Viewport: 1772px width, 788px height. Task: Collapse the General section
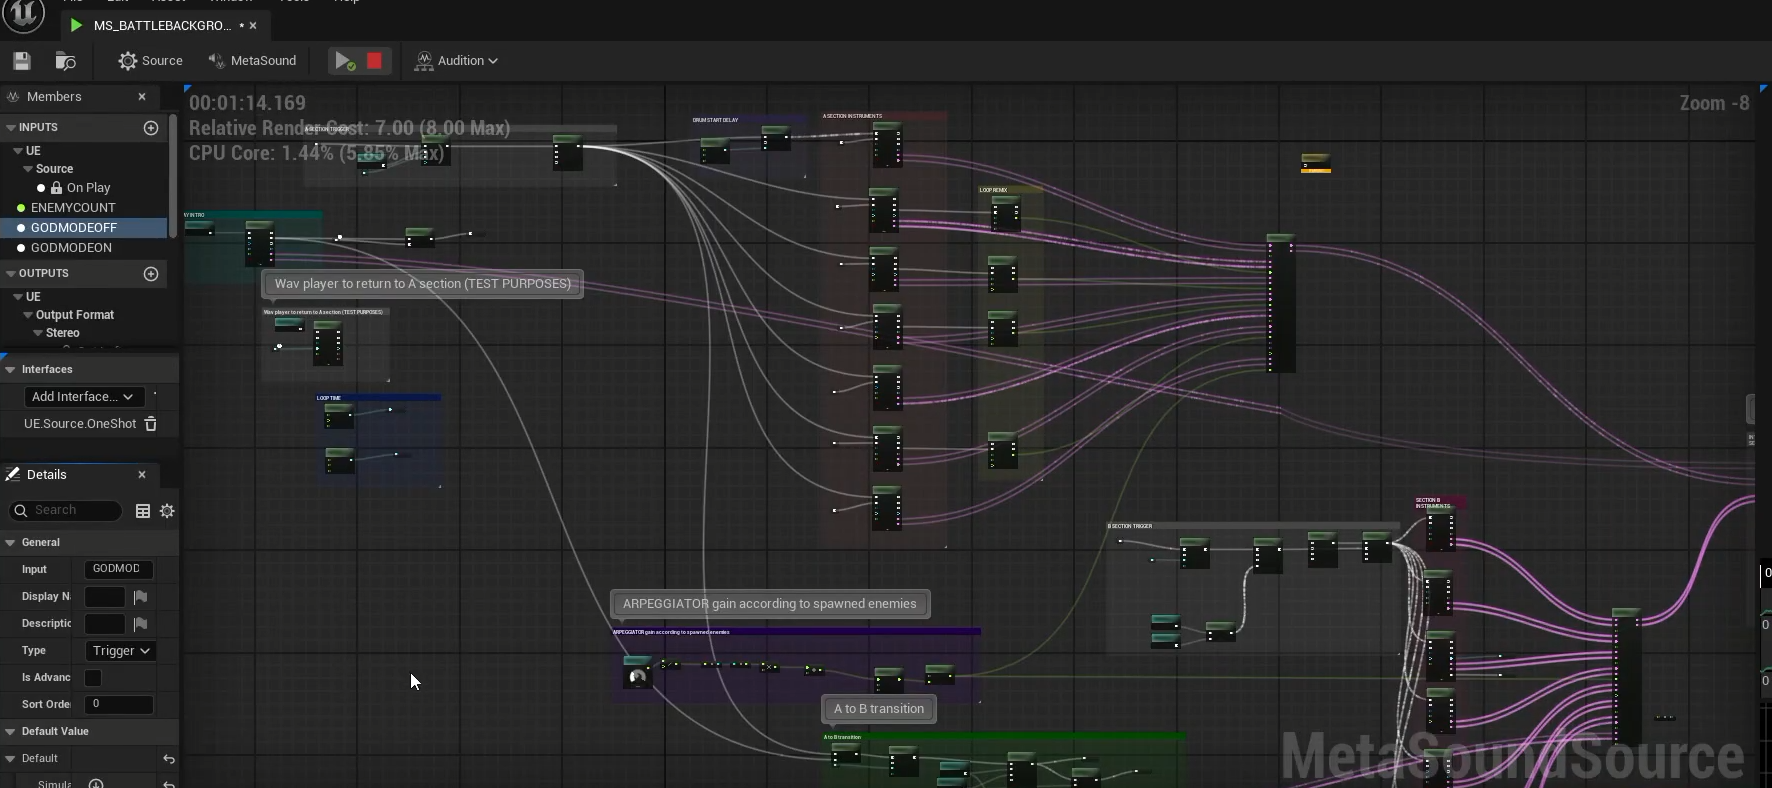(10, 543)
